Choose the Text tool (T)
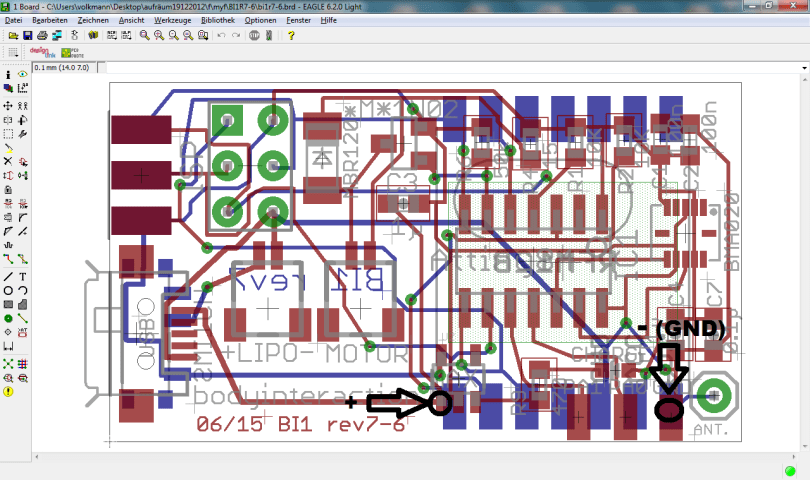Screen dimensions: 810x480 tap(22, 276)
